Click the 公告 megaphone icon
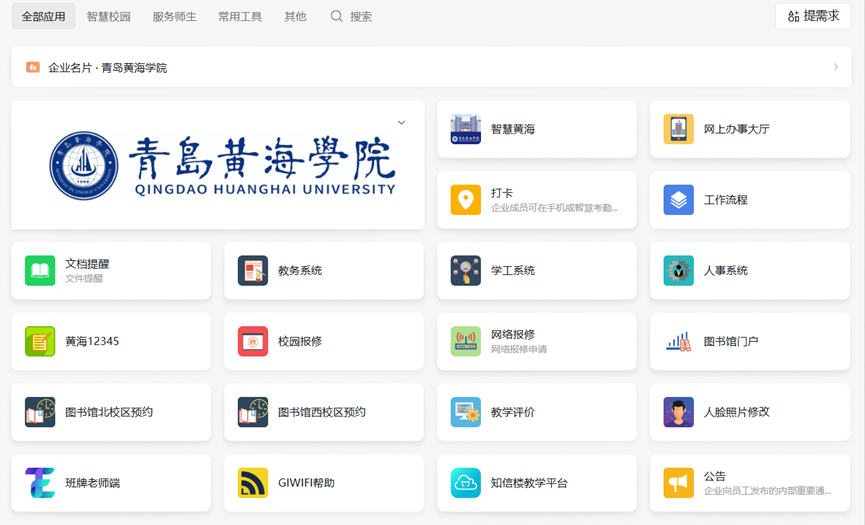The height and width of the screenshot is (525, 865). 679,483
